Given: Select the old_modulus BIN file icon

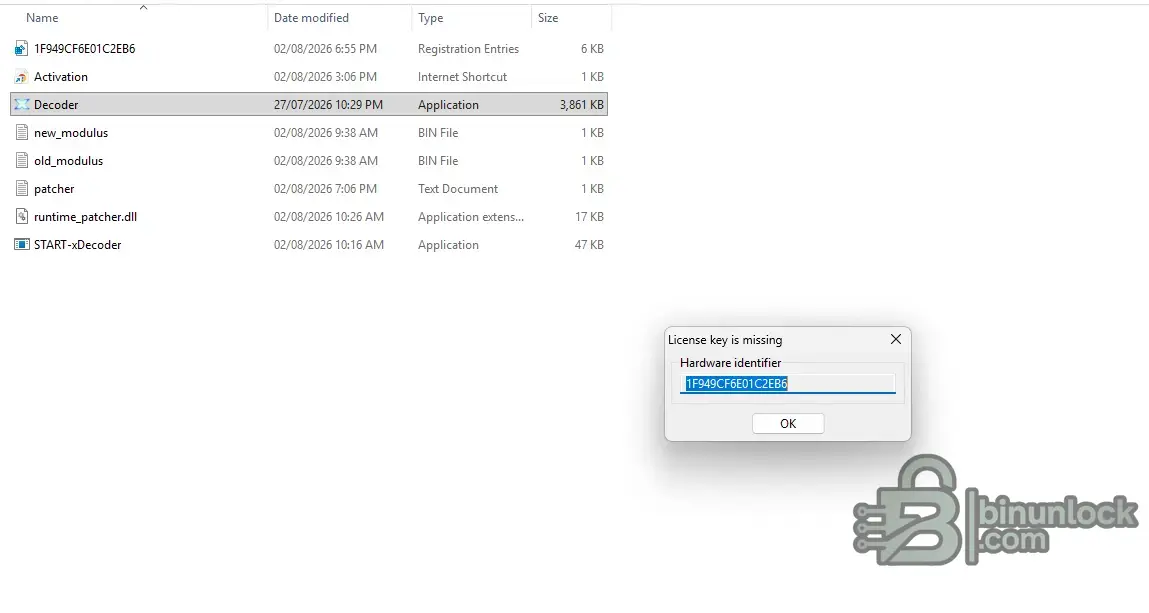Looking at the screenshot, I should pyautogui.click(x=21, y=160).
